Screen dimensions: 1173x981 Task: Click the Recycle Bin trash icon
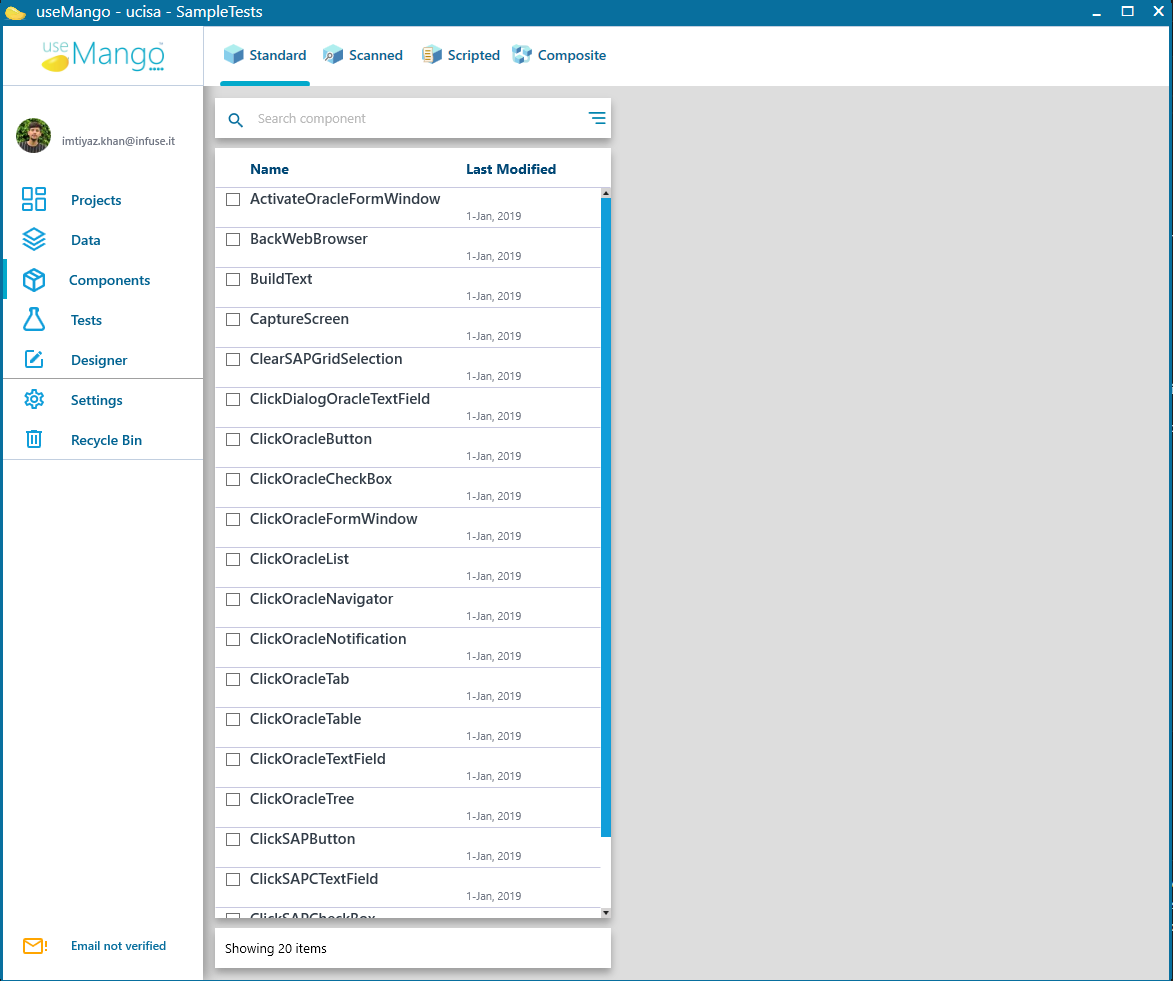(34, 439)
